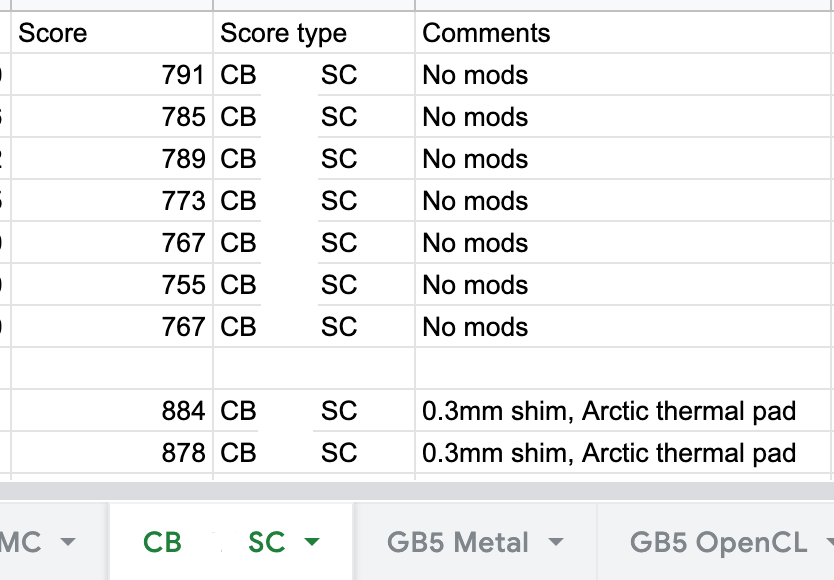This screenshot has height=580, width=834.
Task: Click the CB cell in the 884 row
Action: pyautogui.click(x=239, y=411)
